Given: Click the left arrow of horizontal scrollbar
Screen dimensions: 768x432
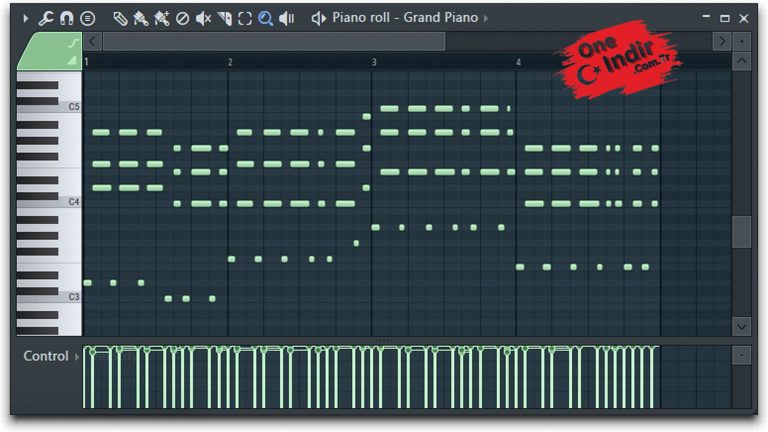Looking at the screenshot, I should (93, 42).
